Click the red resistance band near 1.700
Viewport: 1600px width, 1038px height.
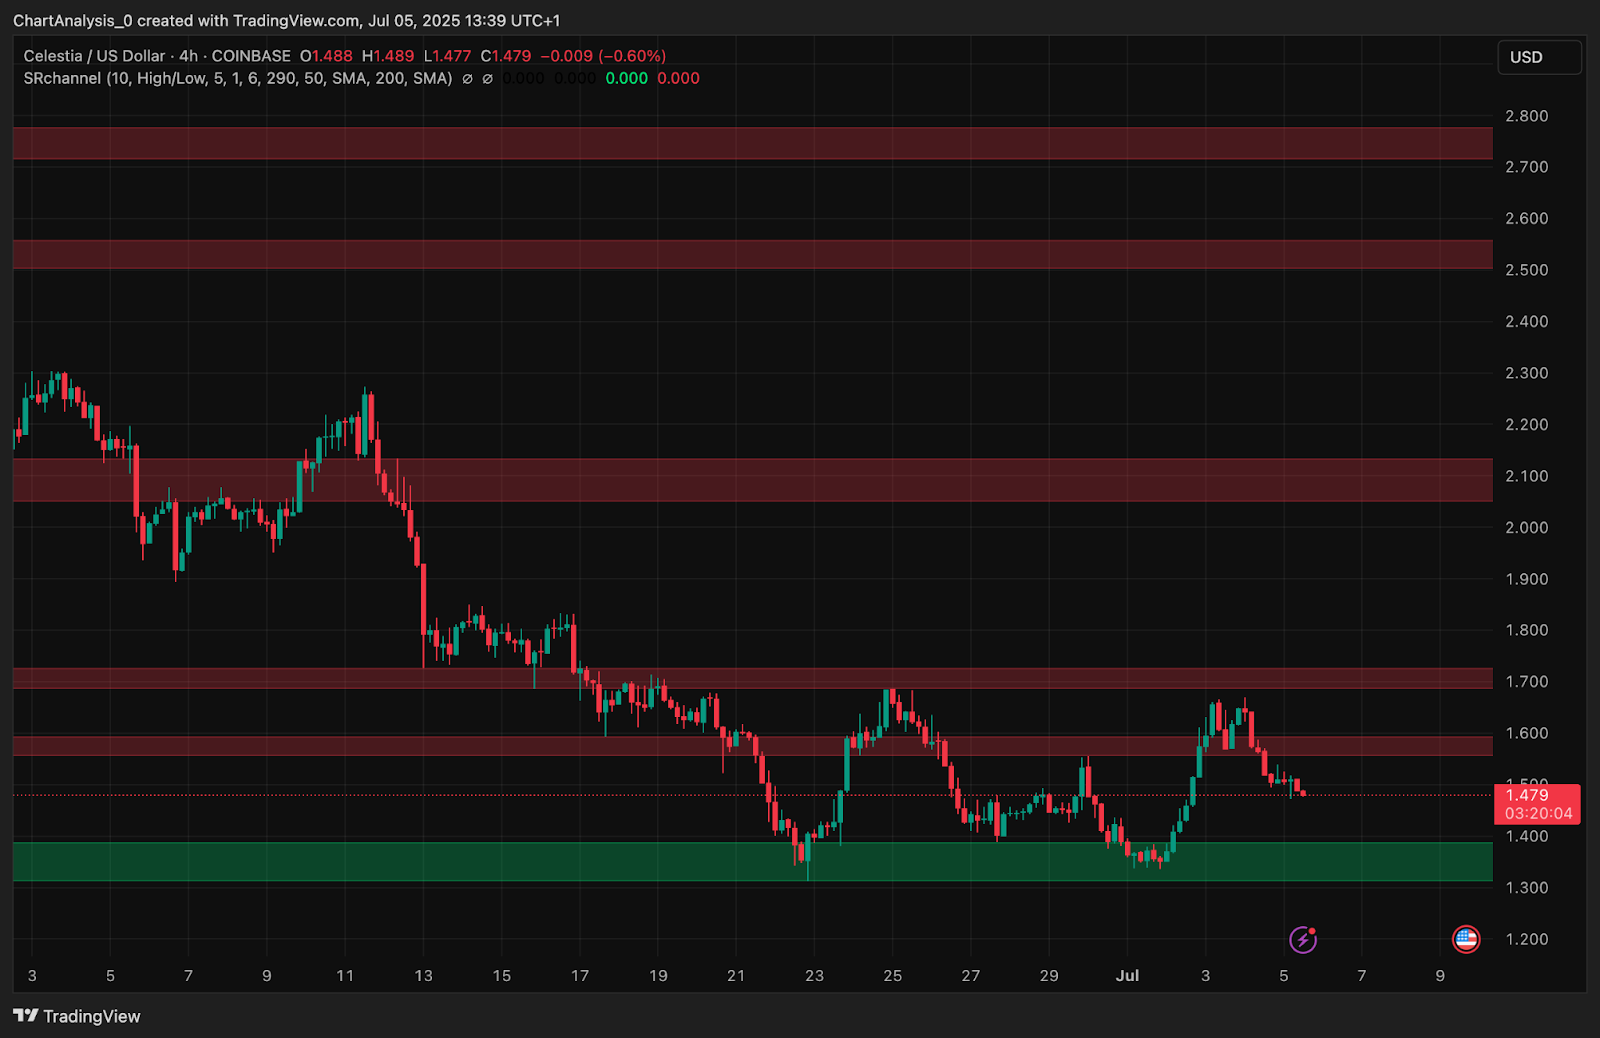point(750,678)
